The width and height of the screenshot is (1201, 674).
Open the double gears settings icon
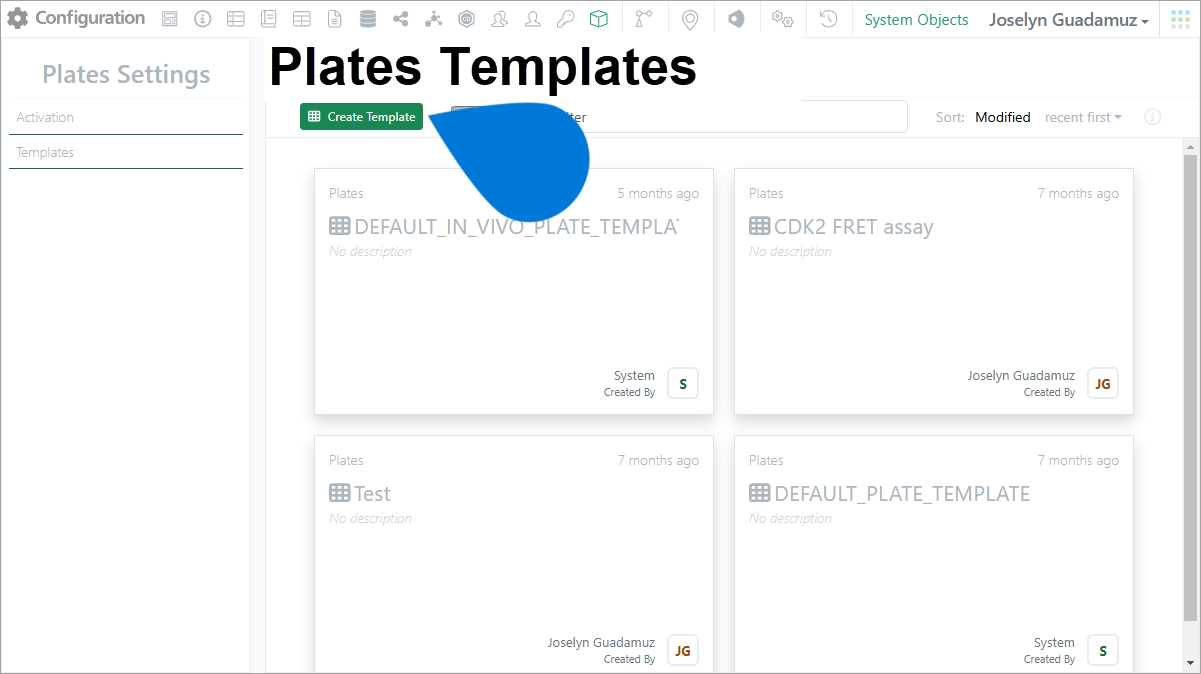click(x=782, y=19)
